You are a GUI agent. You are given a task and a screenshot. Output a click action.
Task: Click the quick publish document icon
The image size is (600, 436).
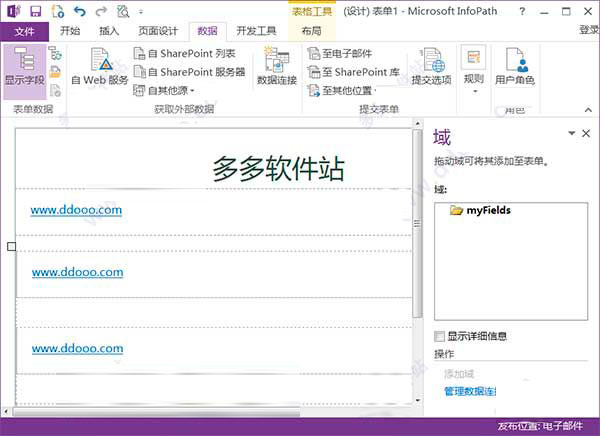(58, 11)
